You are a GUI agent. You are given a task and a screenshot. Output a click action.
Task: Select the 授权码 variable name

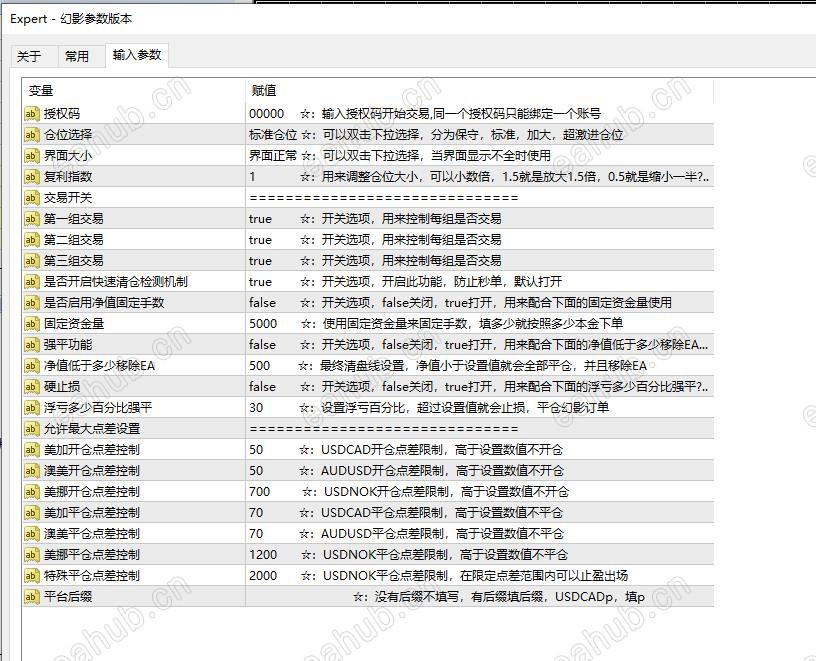click(62, 113)
